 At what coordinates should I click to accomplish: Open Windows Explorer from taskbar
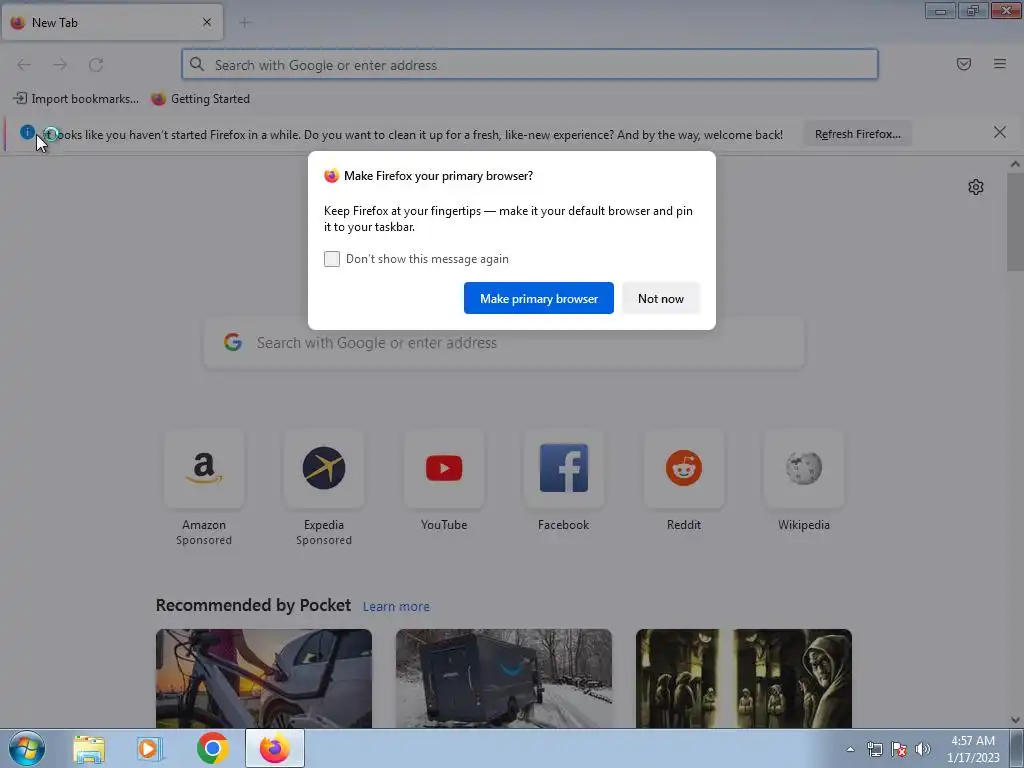89,748
